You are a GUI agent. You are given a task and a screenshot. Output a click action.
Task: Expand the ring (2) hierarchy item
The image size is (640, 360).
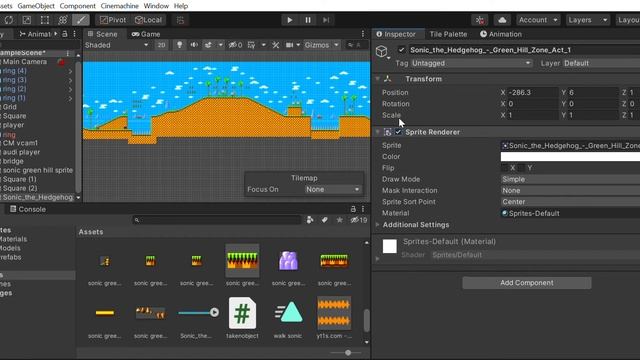pos(70,89)
